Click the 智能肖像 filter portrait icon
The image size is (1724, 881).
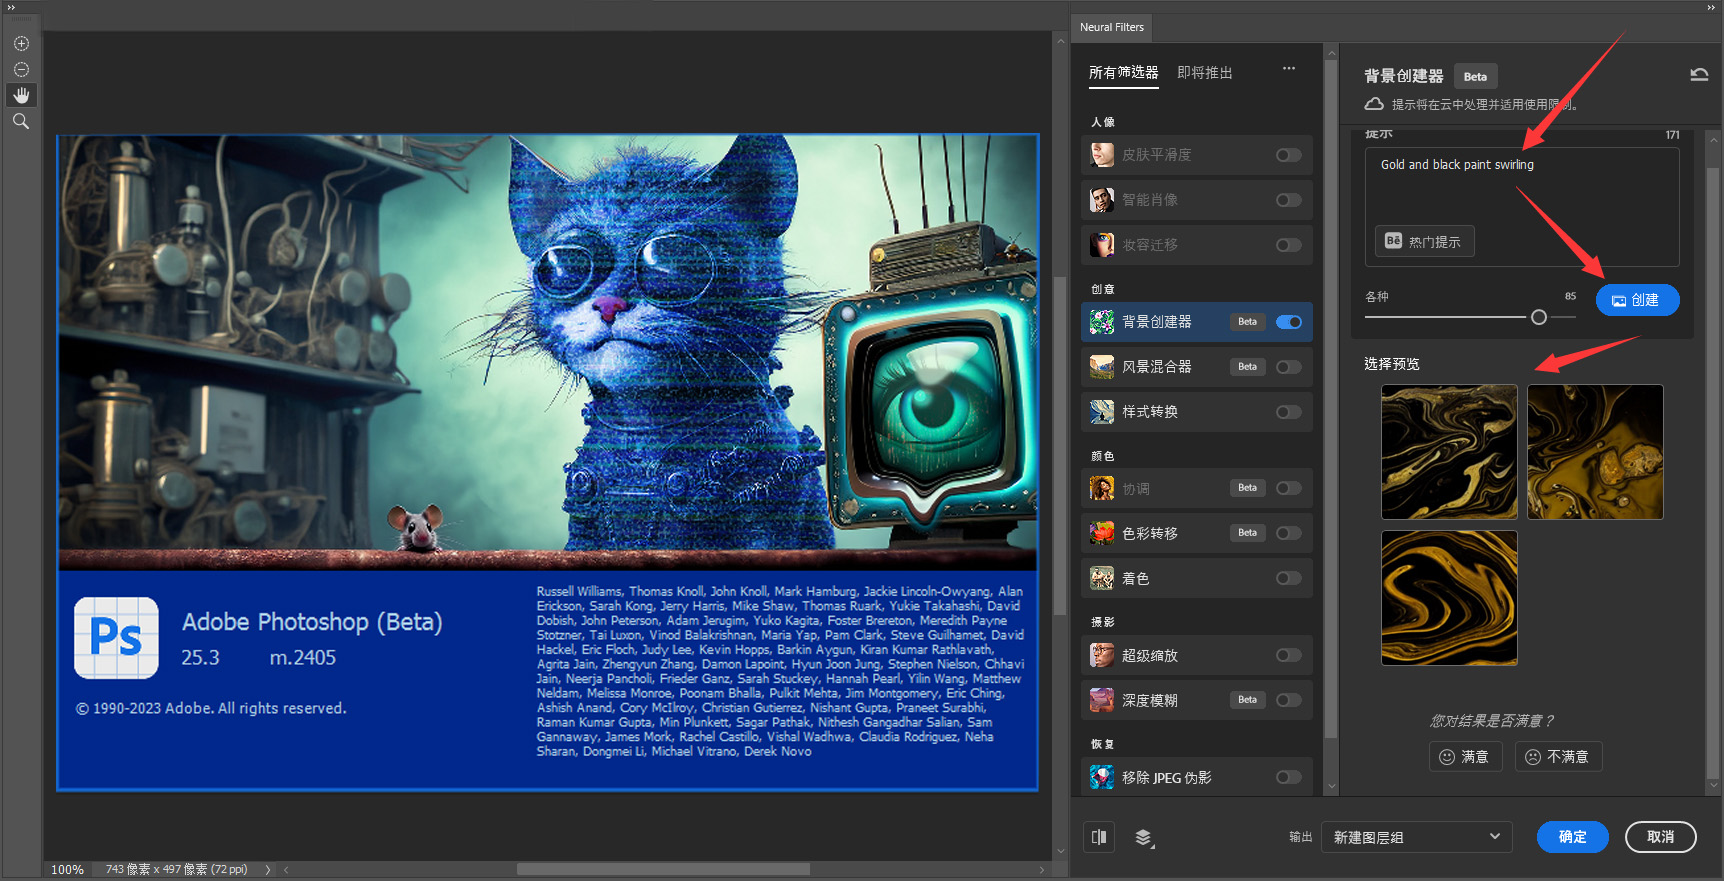1102,200
